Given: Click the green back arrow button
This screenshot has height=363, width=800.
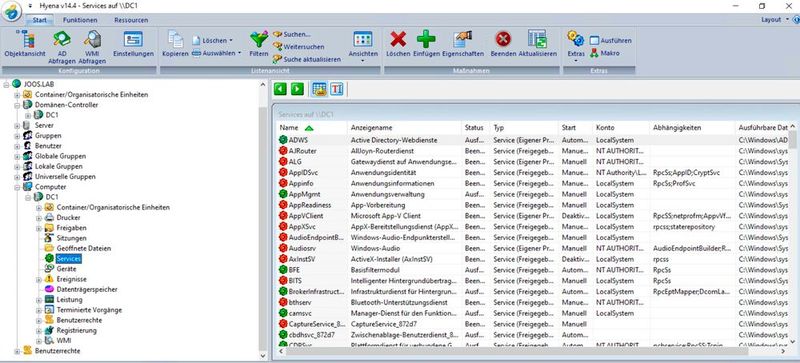Looking at the screenshot, I should click(x=280, y=89).
